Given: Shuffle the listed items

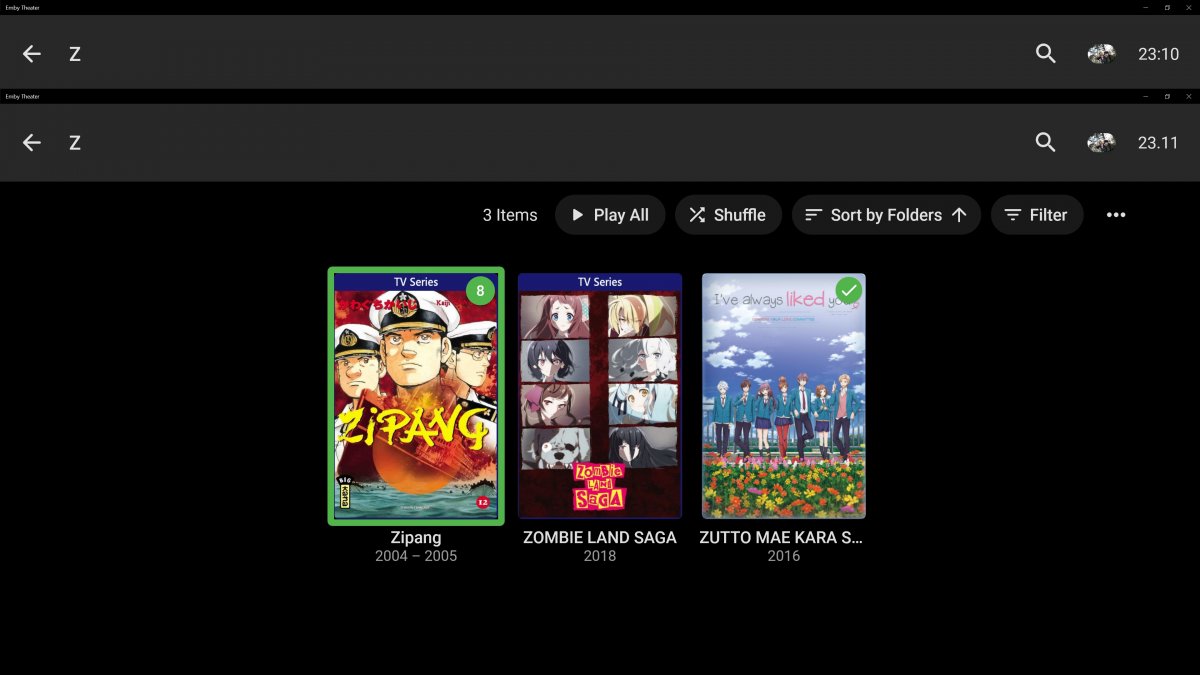Looking at the screenshot, I should tap(728, 215).
